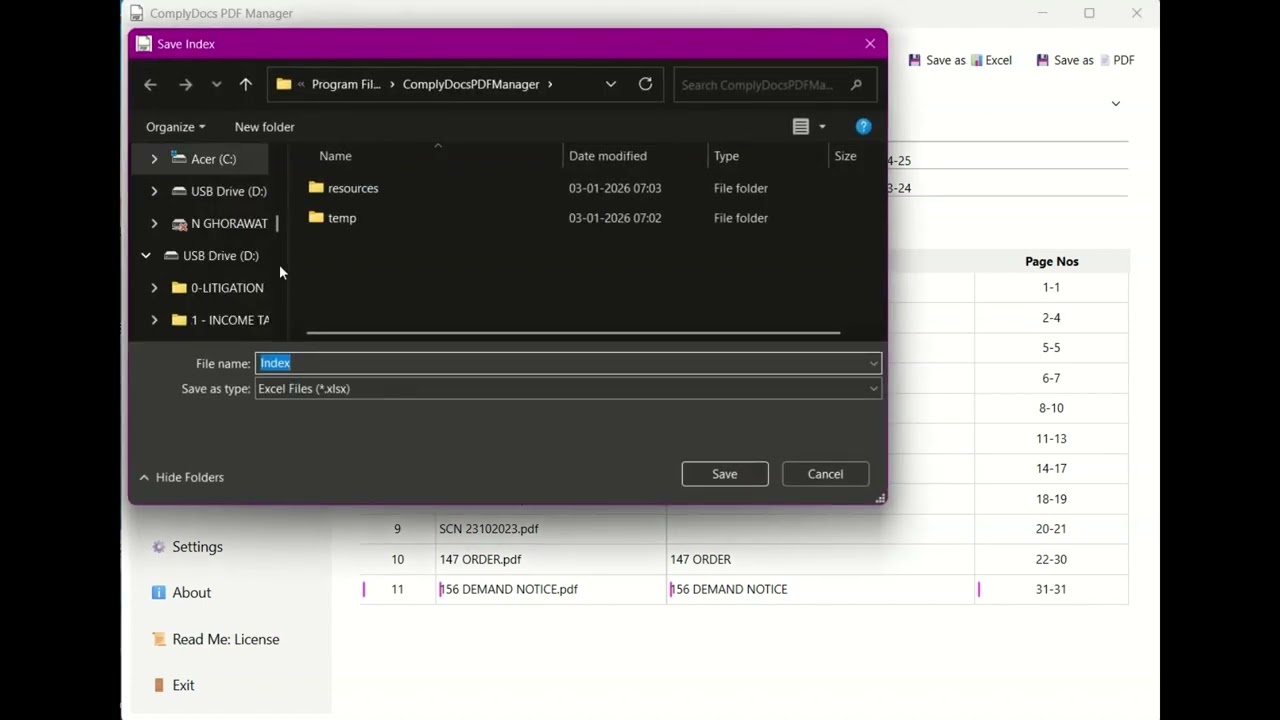Select 156 DEMAND NOTICE.pdf file cell
This screenshot has width=1280, height=720.
tap(551, 589)
